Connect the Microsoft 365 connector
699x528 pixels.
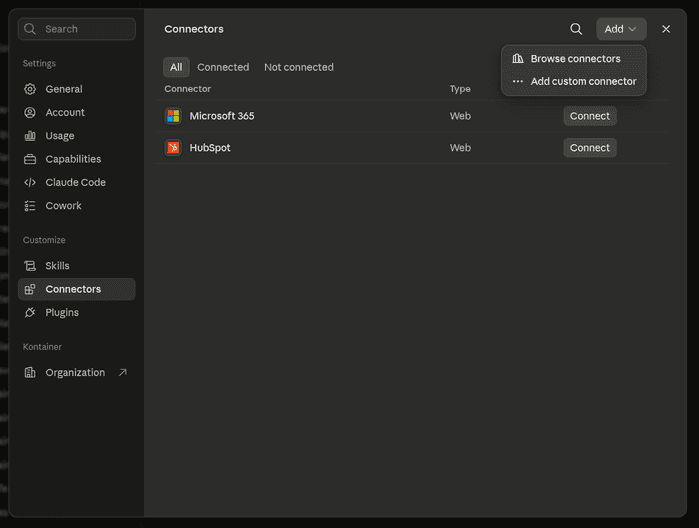point(590,116)
